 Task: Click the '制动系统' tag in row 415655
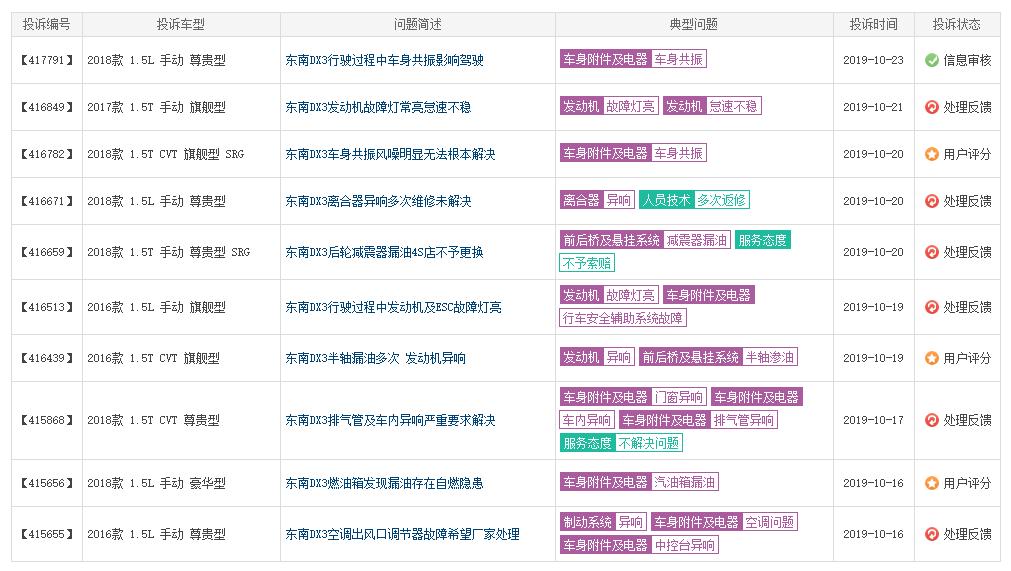(587, 522)
